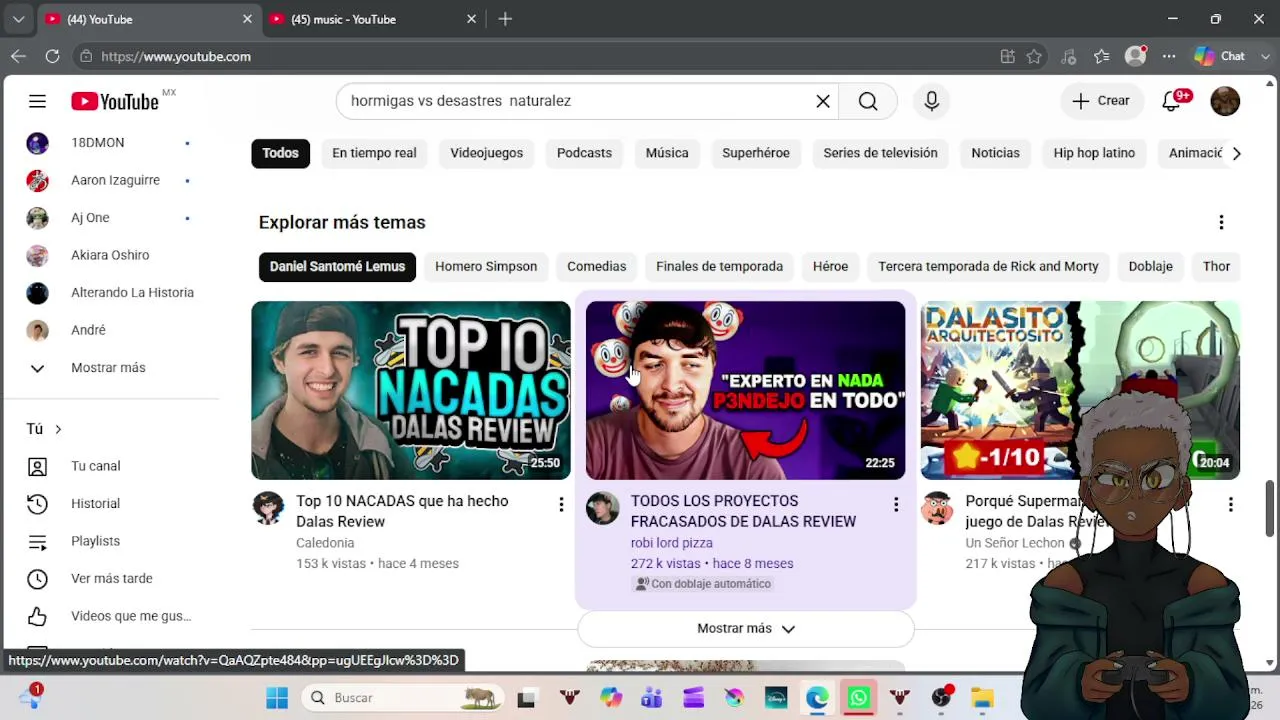The height and width of the screenshot is (720, 1280).
Task: Show more filter chips with the right arrow
Action: coord(1236,154)
